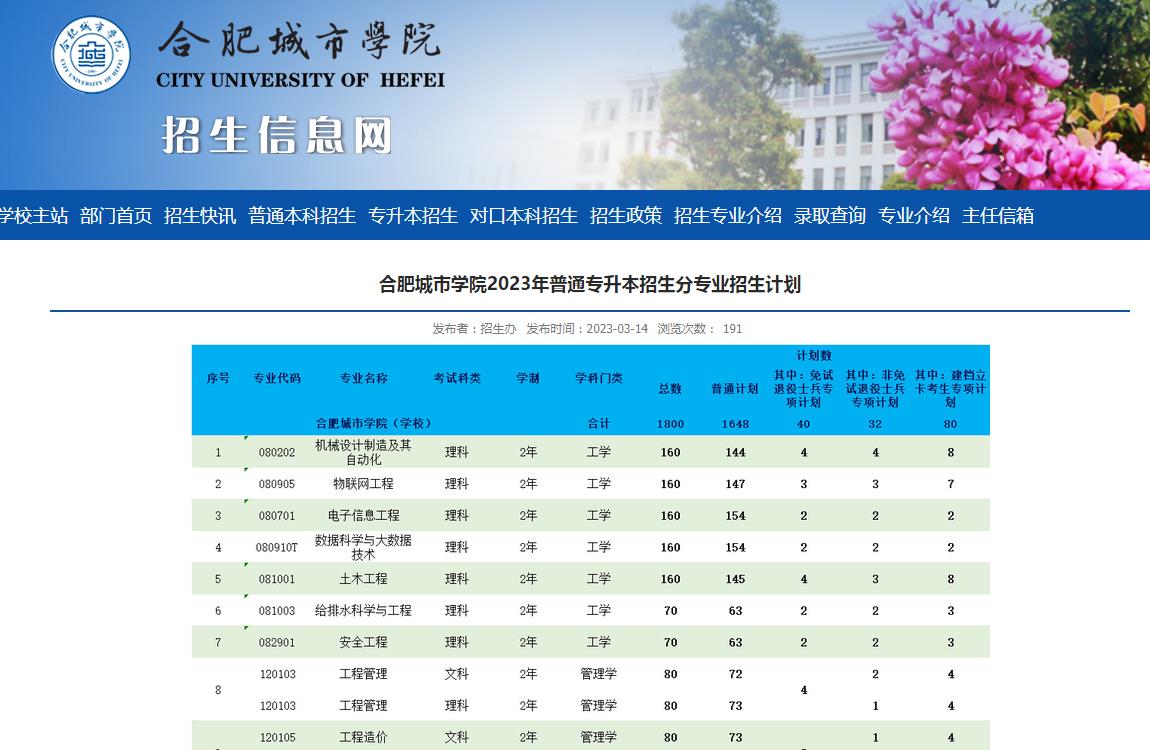Click 144 in the 机械设计 row
This screenshot has width=1150, height=750.
pos(735,452)
